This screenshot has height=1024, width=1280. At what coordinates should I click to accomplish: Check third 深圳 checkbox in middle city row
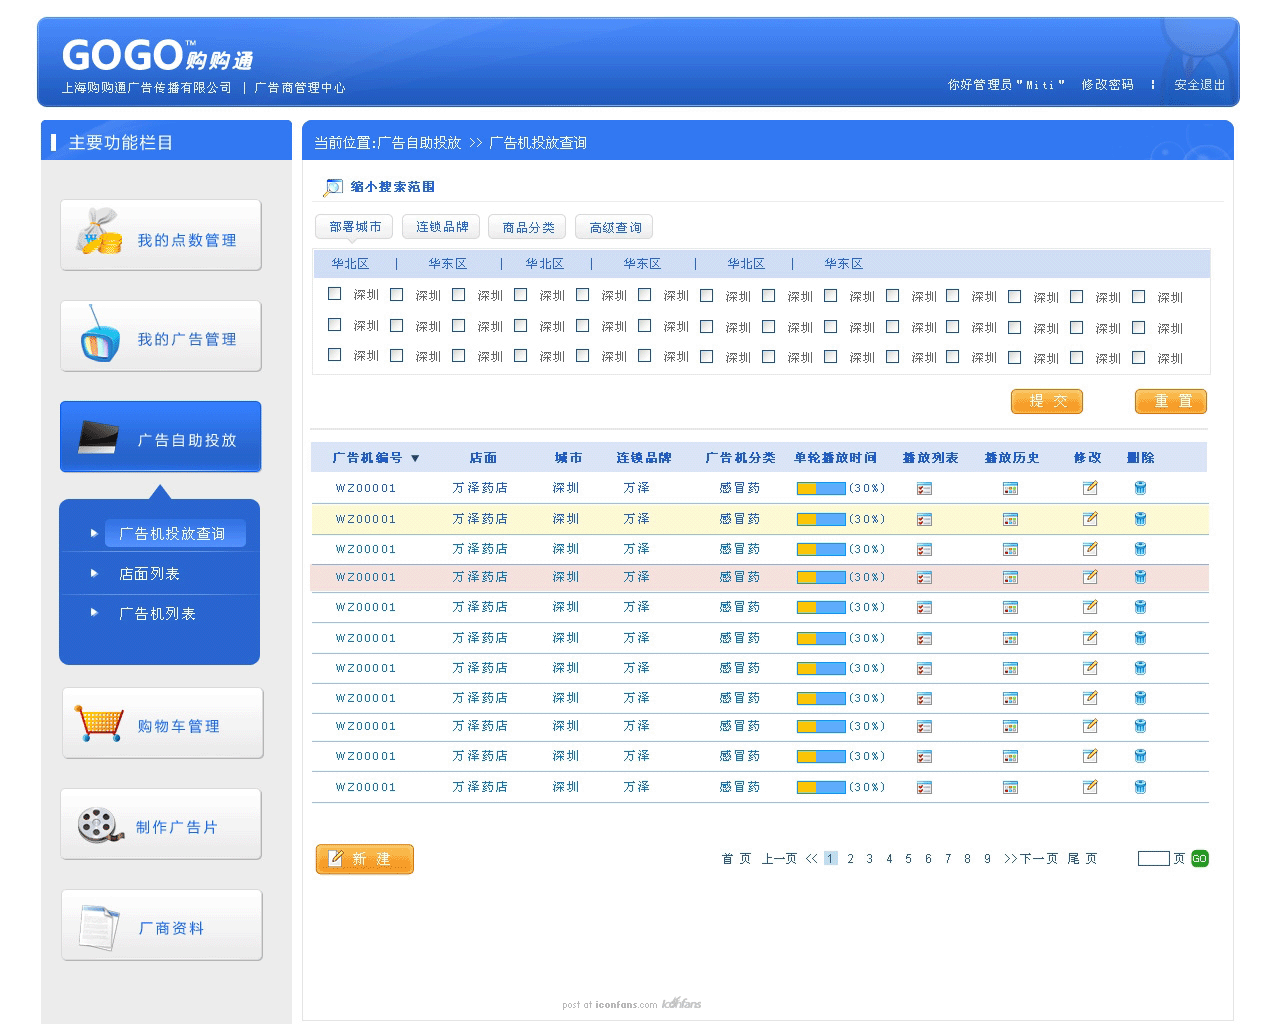point(459,325)
